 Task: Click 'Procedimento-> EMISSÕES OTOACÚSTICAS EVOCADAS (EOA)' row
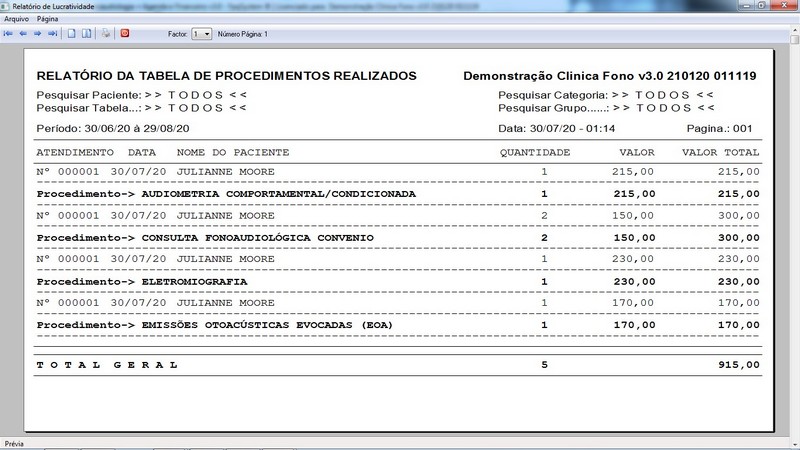(398, 325)
